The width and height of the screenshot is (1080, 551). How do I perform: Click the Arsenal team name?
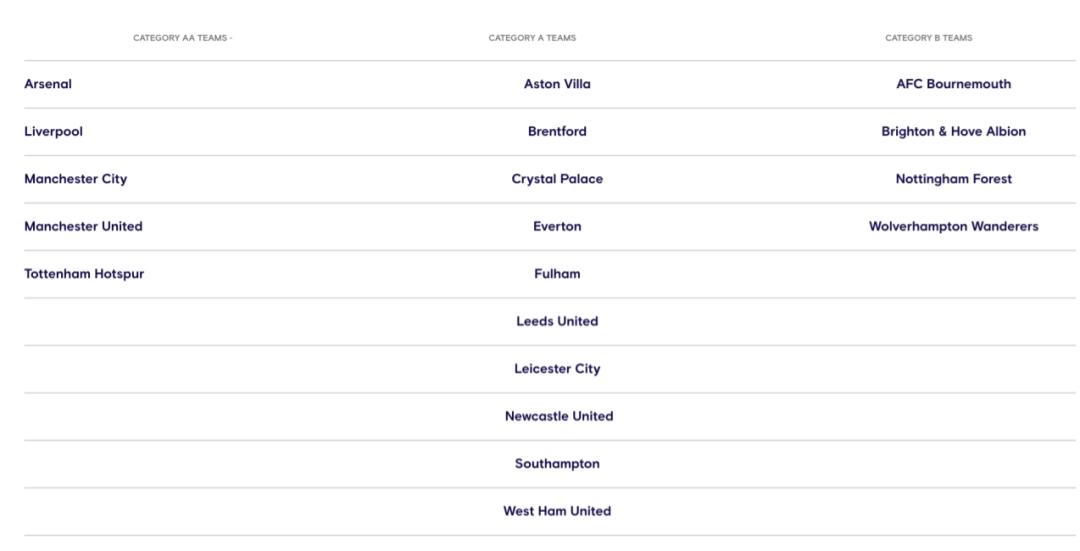click(48, 84)
